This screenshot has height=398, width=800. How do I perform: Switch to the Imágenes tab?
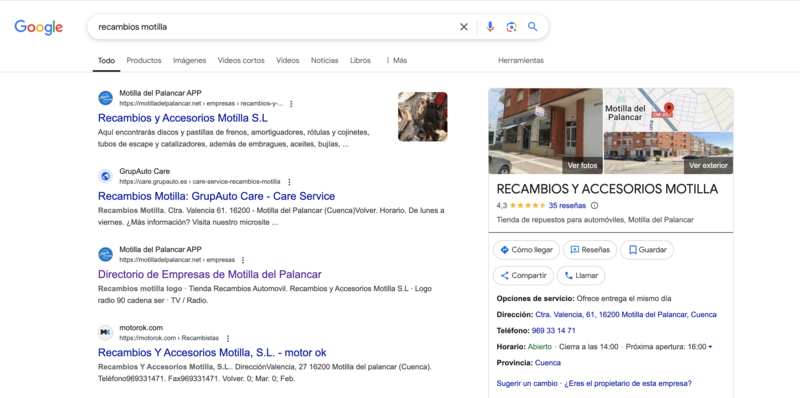(x=189, y=60)
